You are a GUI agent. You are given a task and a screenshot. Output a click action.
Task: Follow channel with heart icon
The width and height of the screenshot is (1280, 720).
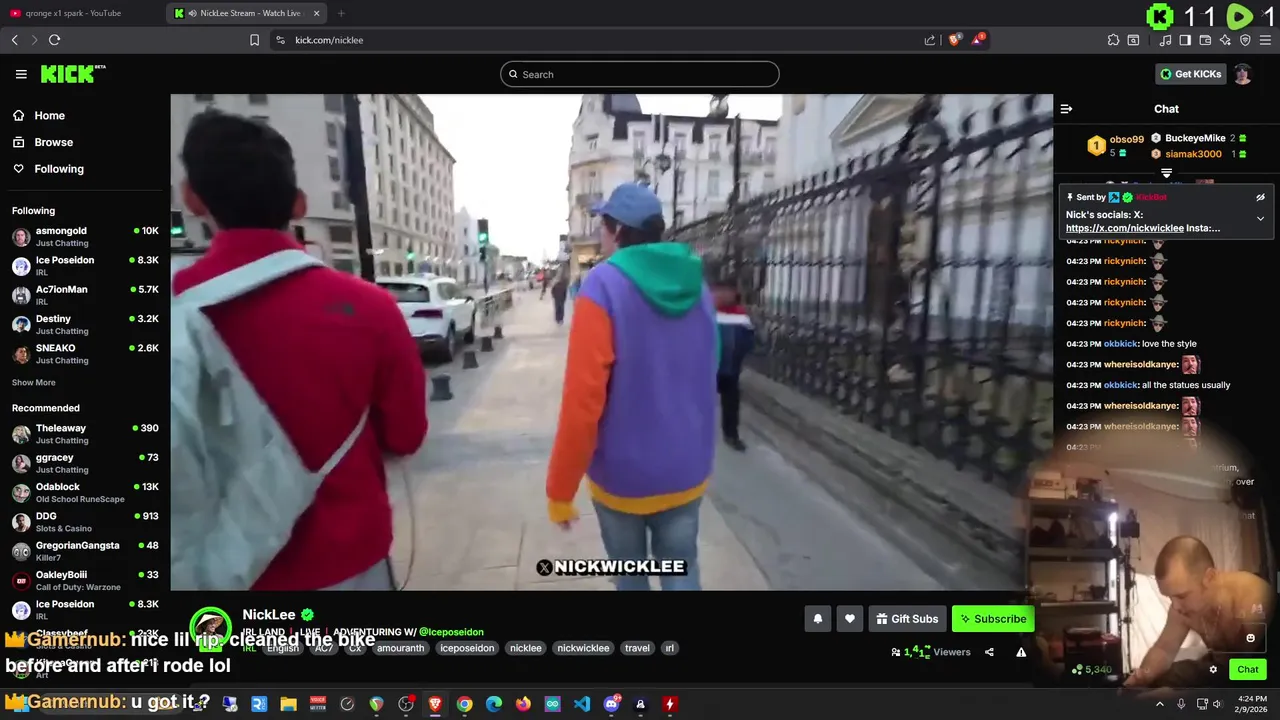point(850,619)
